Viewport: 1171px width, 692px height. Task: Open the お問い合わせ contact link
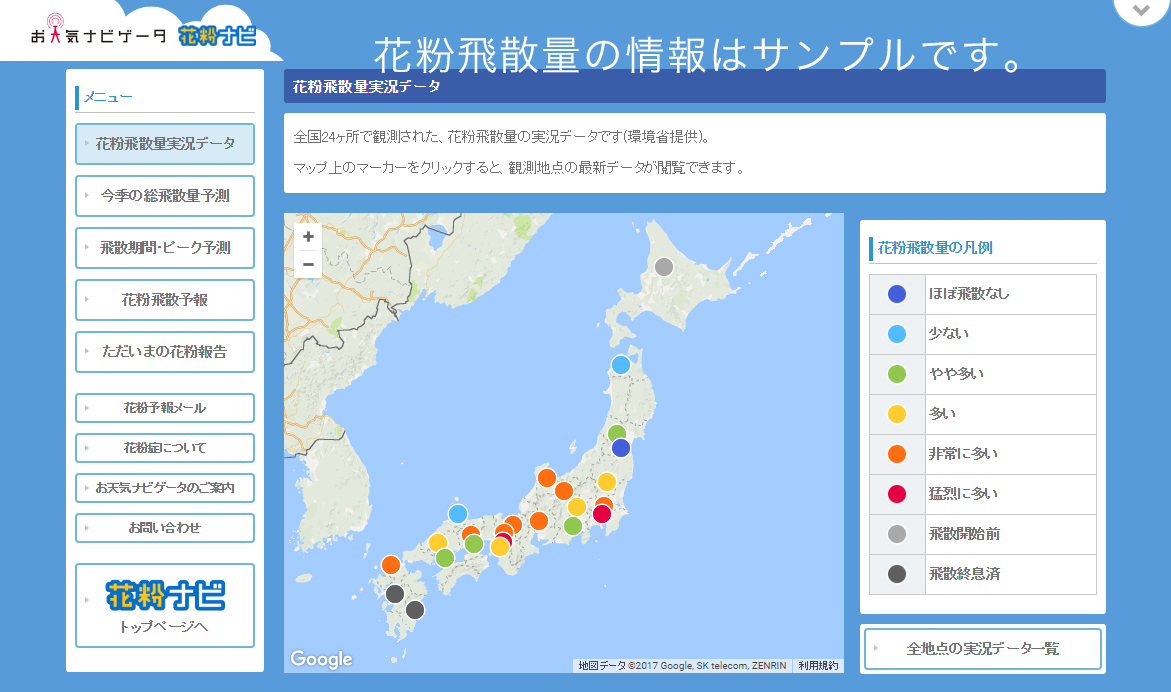click(165, 528)
